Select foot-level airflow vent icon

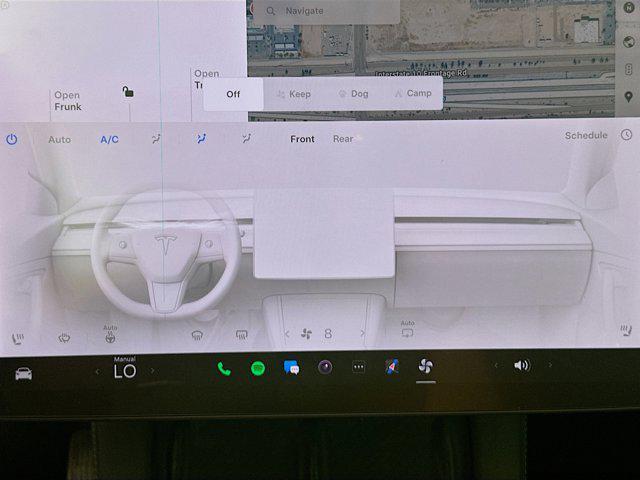[246, 139]
